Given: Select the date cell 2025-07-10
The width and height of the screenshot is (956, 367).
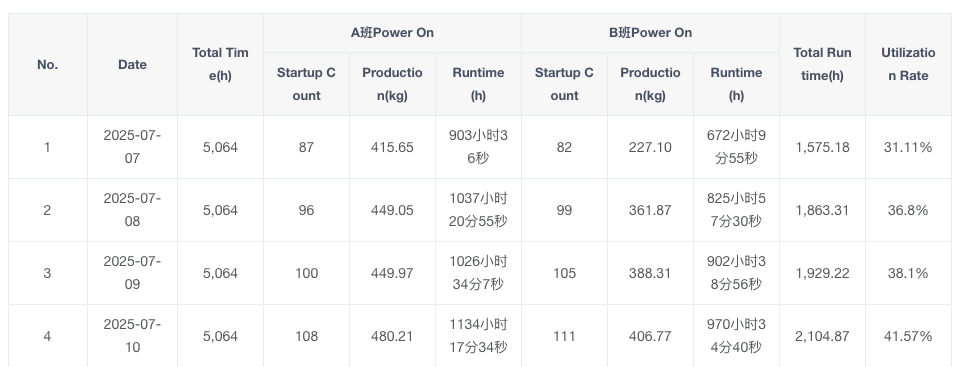Looking at the screenshot, I should (x=132, y=336).
